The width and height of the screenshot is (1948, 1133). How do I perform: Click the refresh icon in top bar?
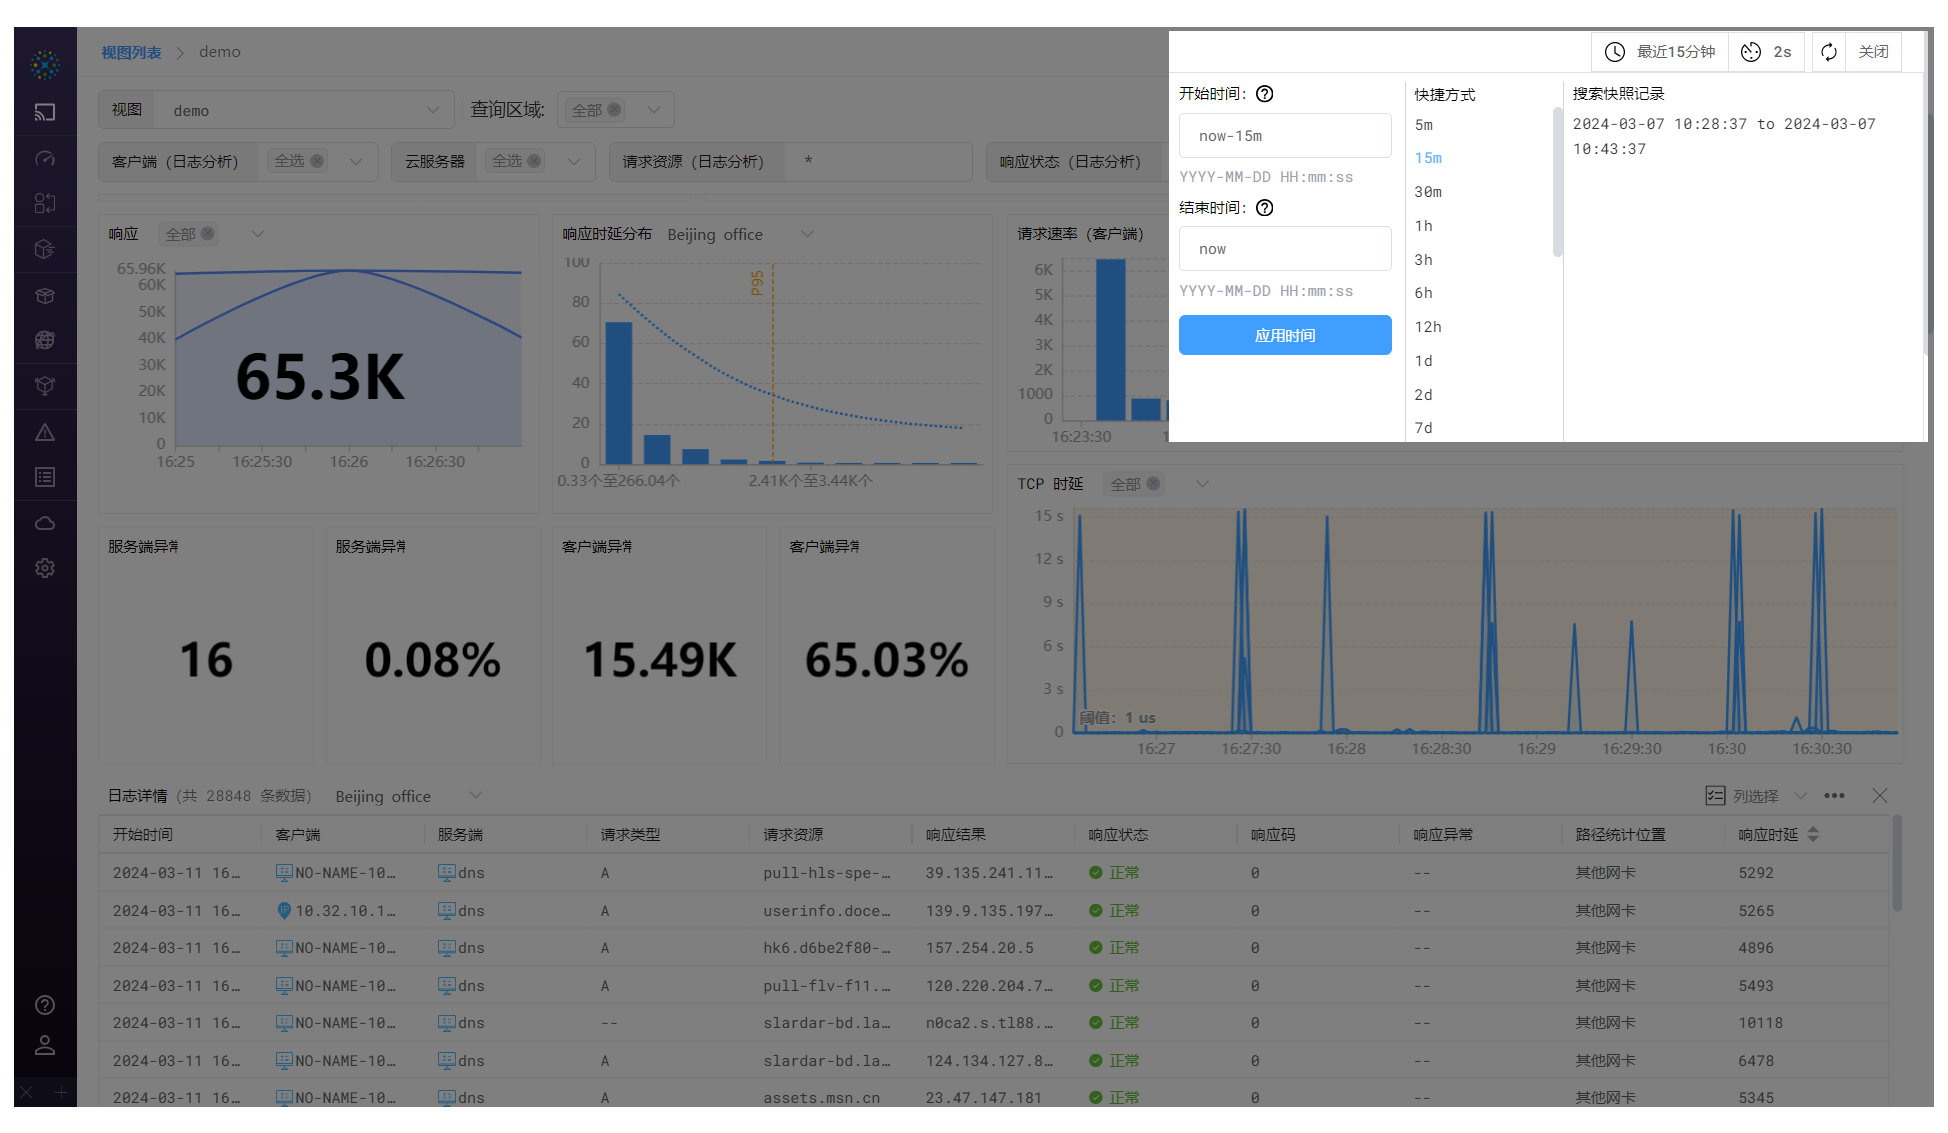tap(1829, 52)
